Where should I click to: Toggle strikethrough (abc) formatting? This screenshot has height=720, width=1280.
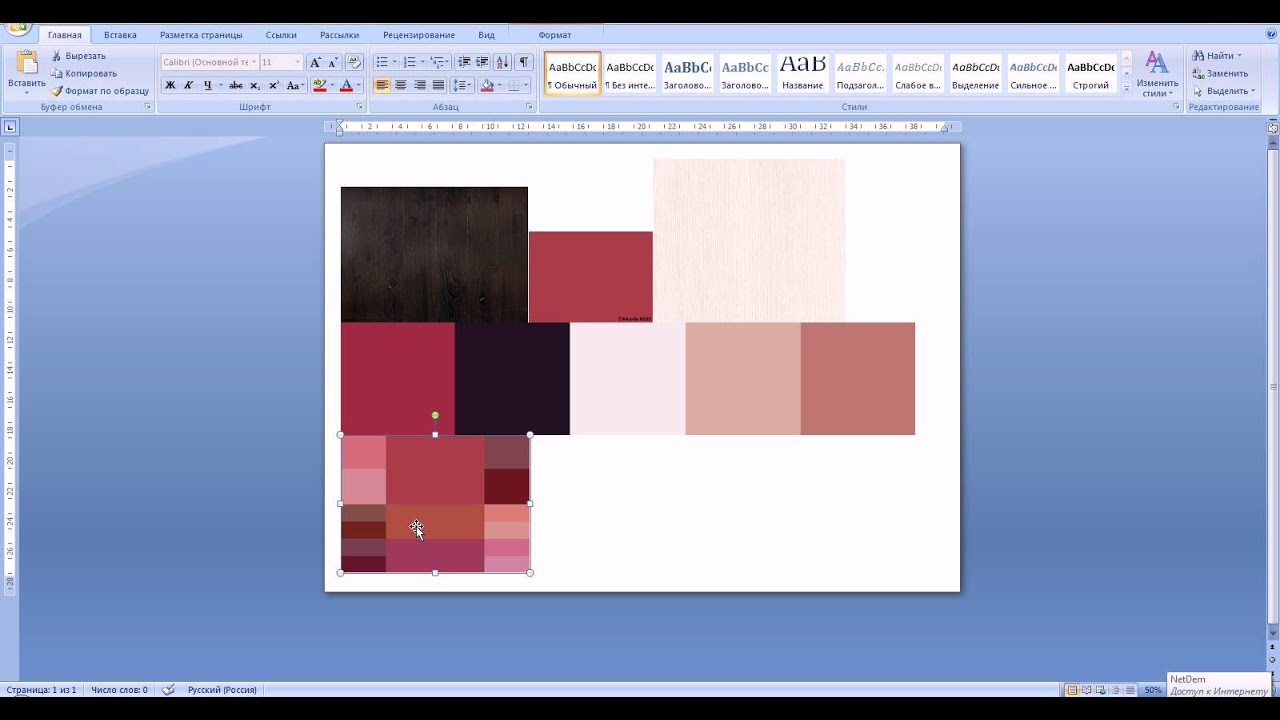[x=236, y=86]
